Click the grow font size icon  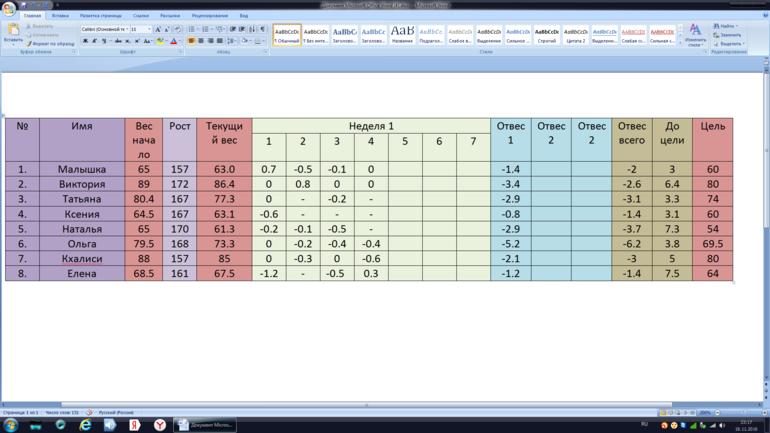[x=158, y=30]
